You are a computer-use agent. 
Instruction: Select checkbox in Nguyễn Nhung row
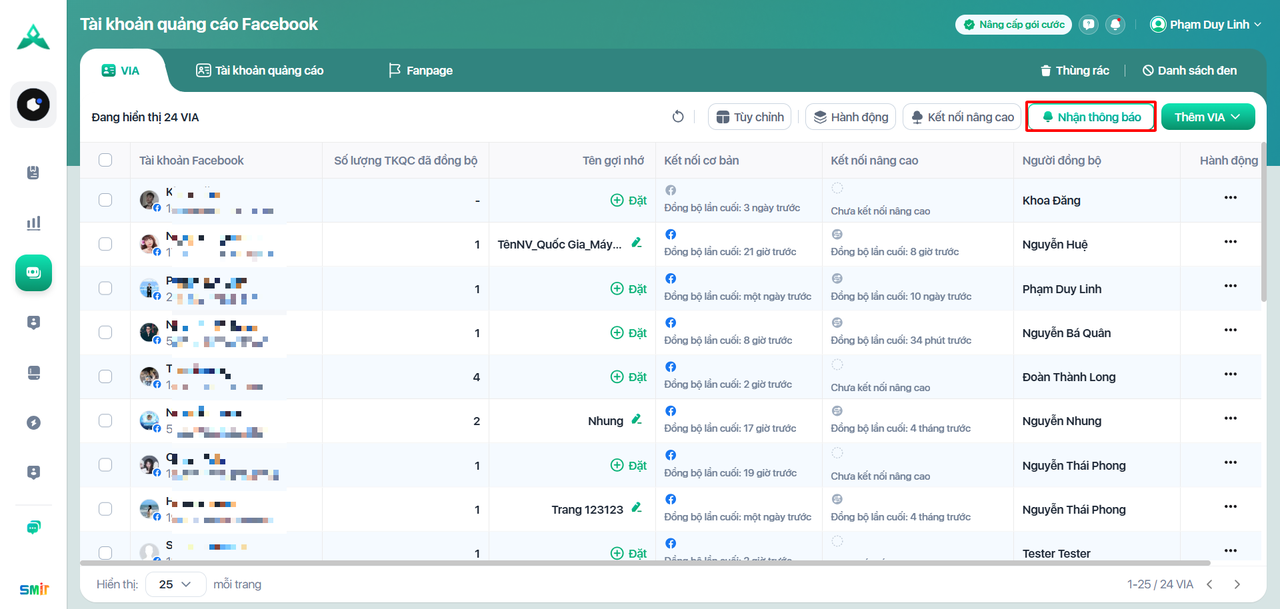105,421
